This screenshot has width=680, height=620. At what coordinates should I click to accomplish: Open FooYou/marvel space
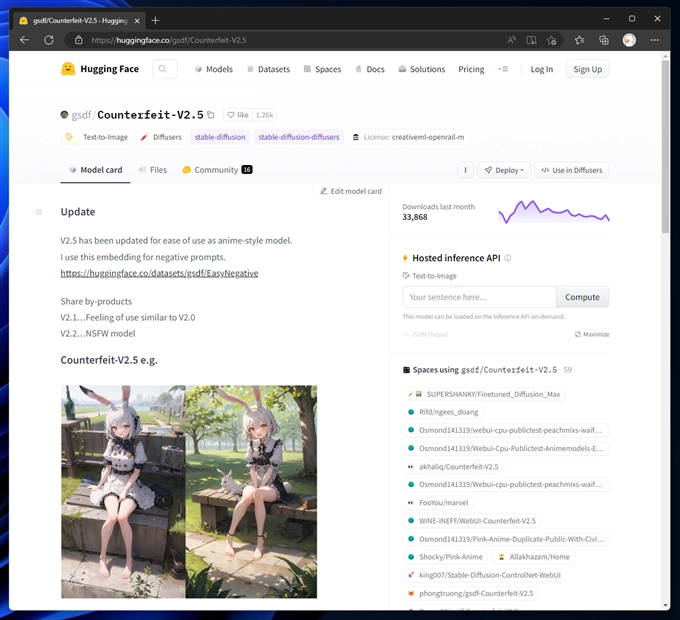(438, 503)
